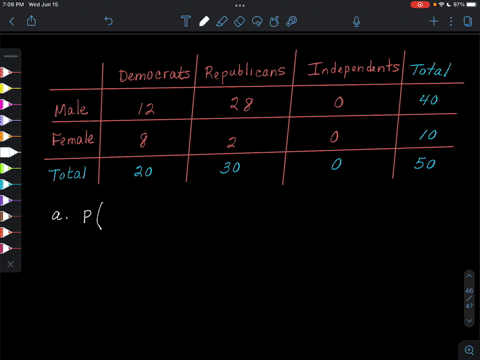The height and width of the screenshot is (360, 480).
Task: Go to previous page with up chevron
Action: point(469,276)
